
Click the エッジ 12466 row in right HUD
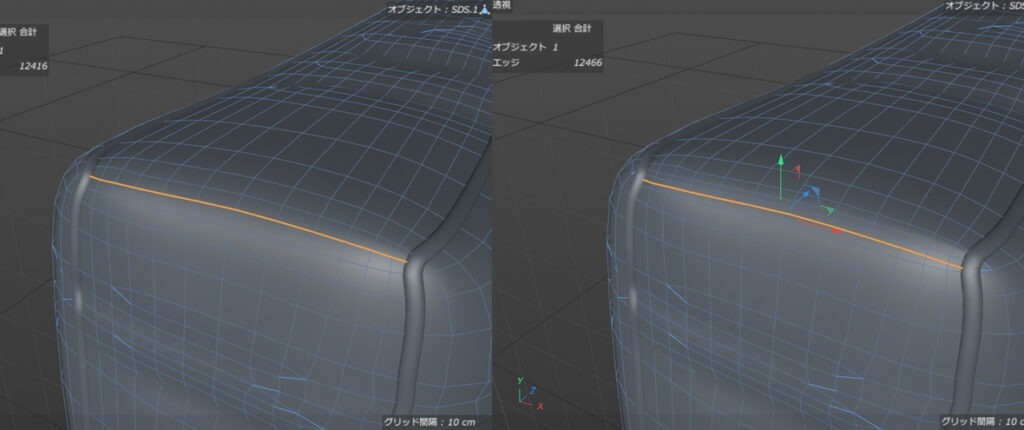[x=547, y=63]
